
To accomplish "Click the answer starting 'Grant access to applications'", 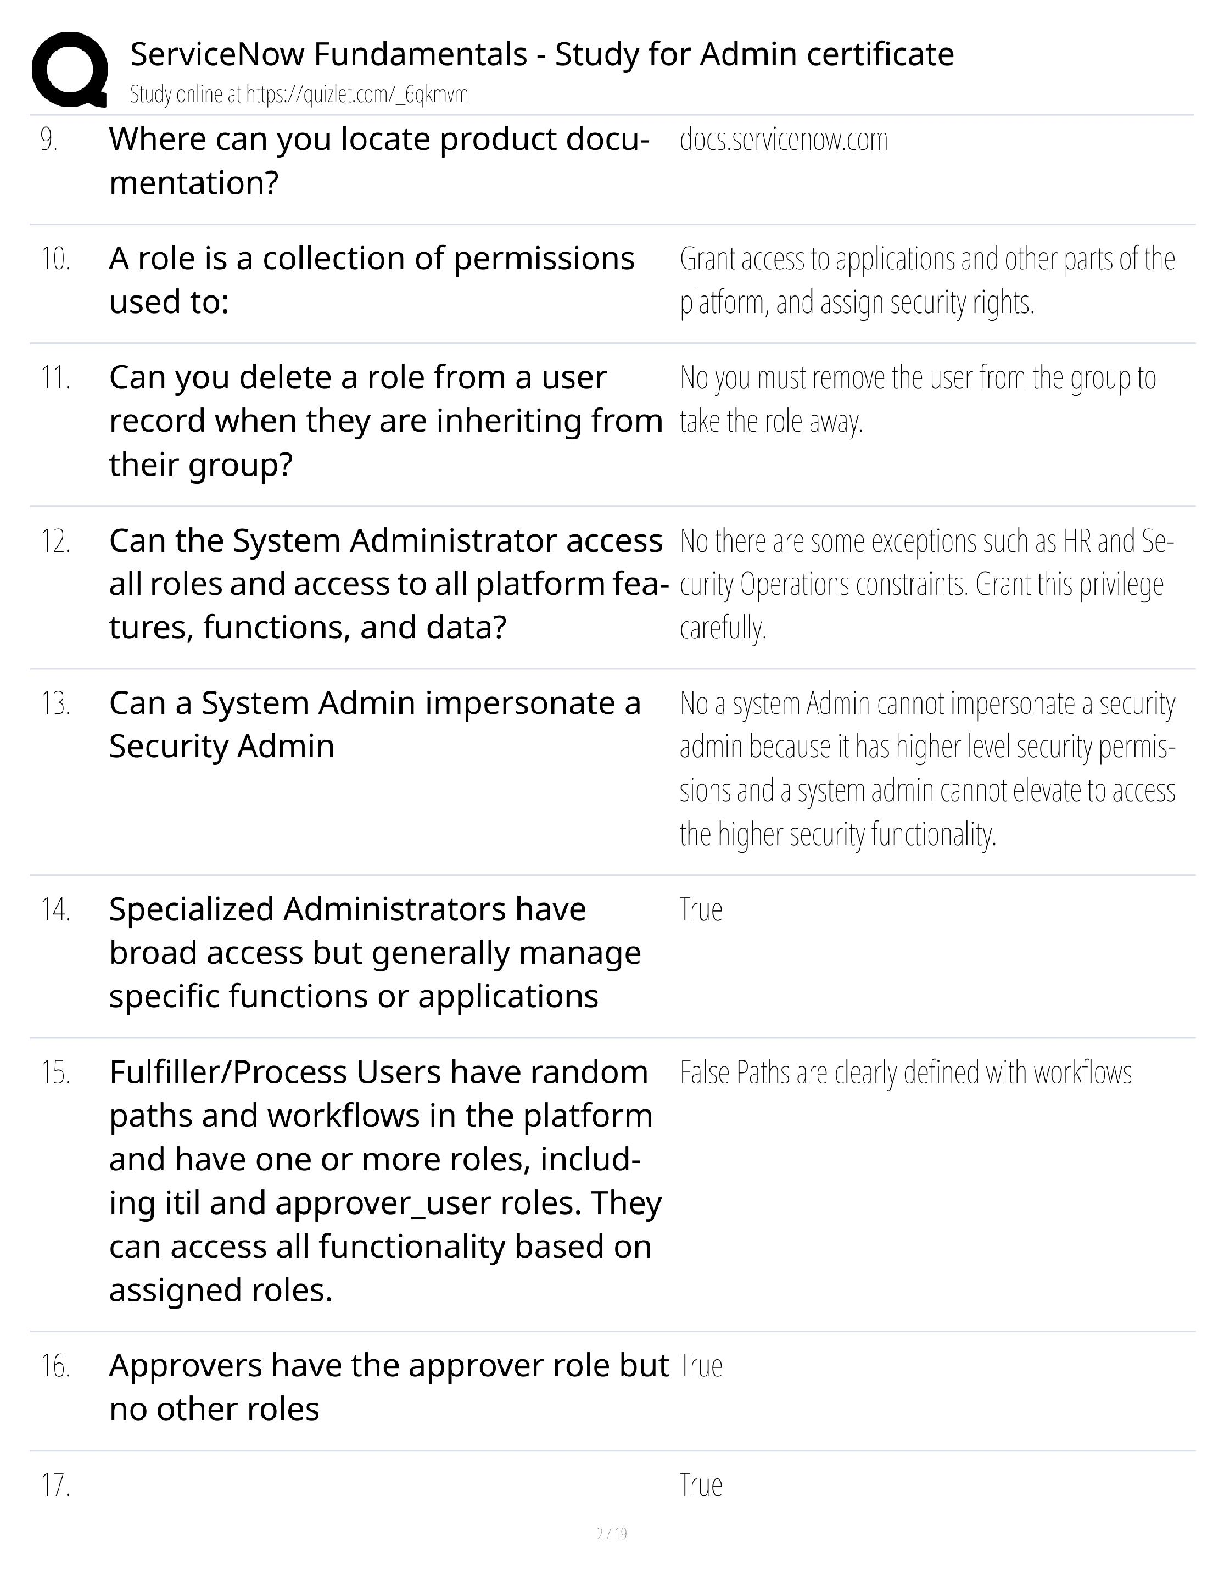I will (926, 280).
